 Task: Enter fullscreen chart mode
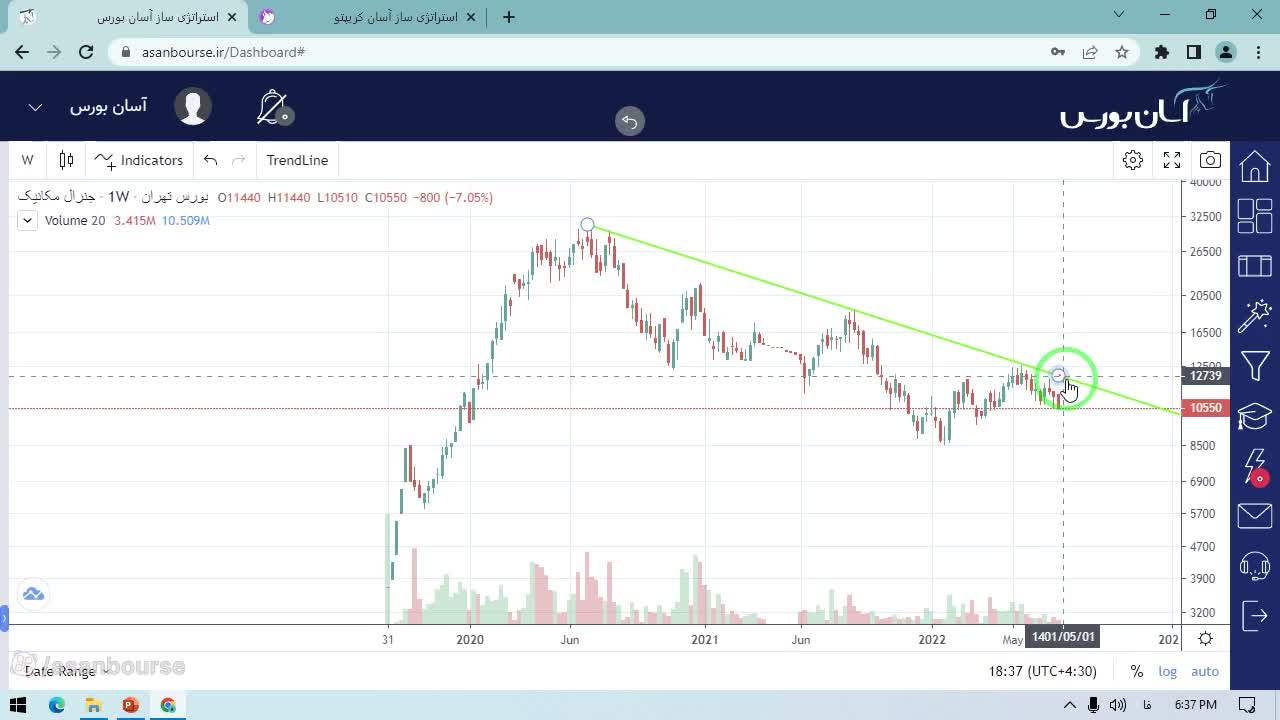point(1172,160)
